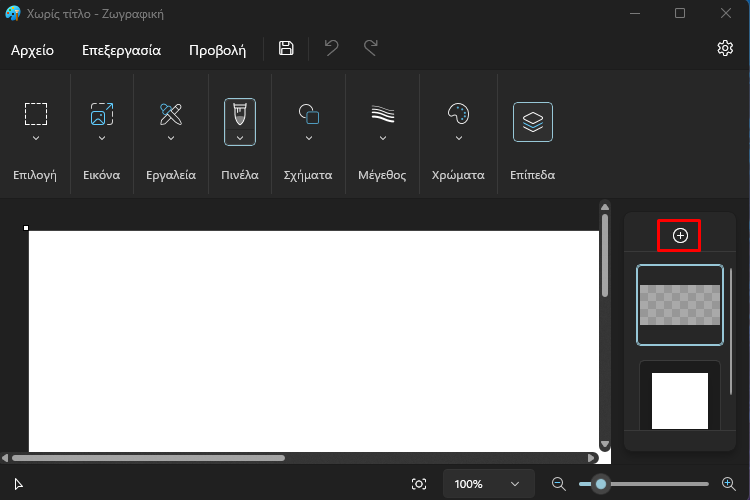Click the horizontal scrollbar left arrow
Image resolution: width=750 pixels, height=500 pixels.
(x=5, y=458)
